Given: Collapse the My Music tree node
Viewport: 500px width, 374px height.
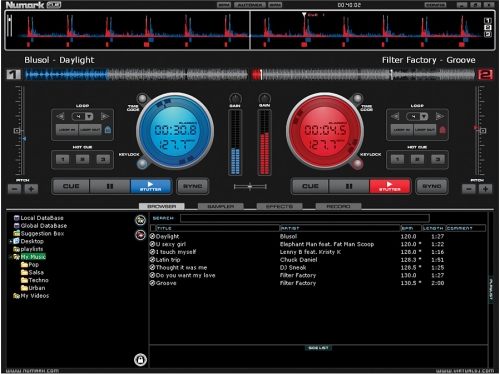Looking at the screenshot, I should 11,257.
